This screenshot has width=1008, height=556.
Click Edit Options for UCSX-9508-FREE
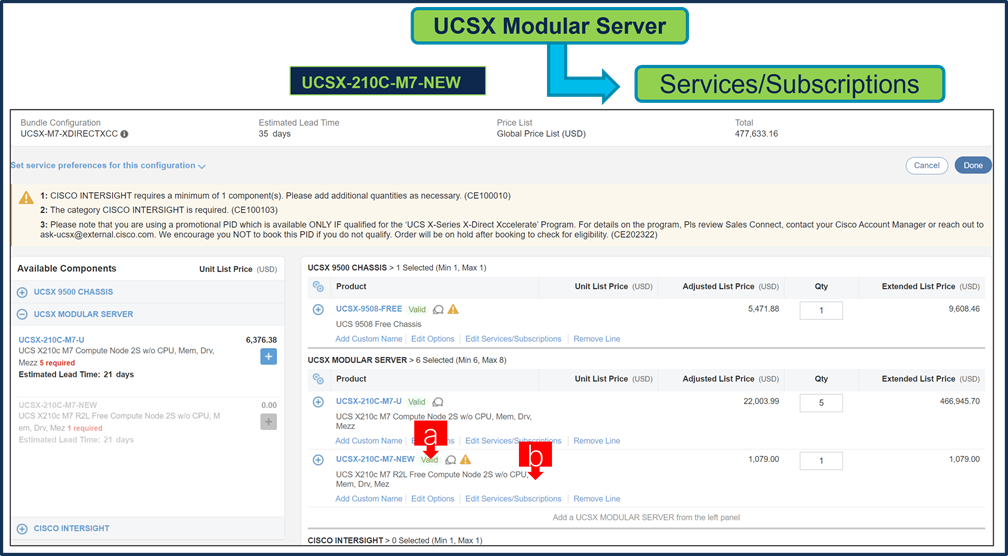(433, 339)
